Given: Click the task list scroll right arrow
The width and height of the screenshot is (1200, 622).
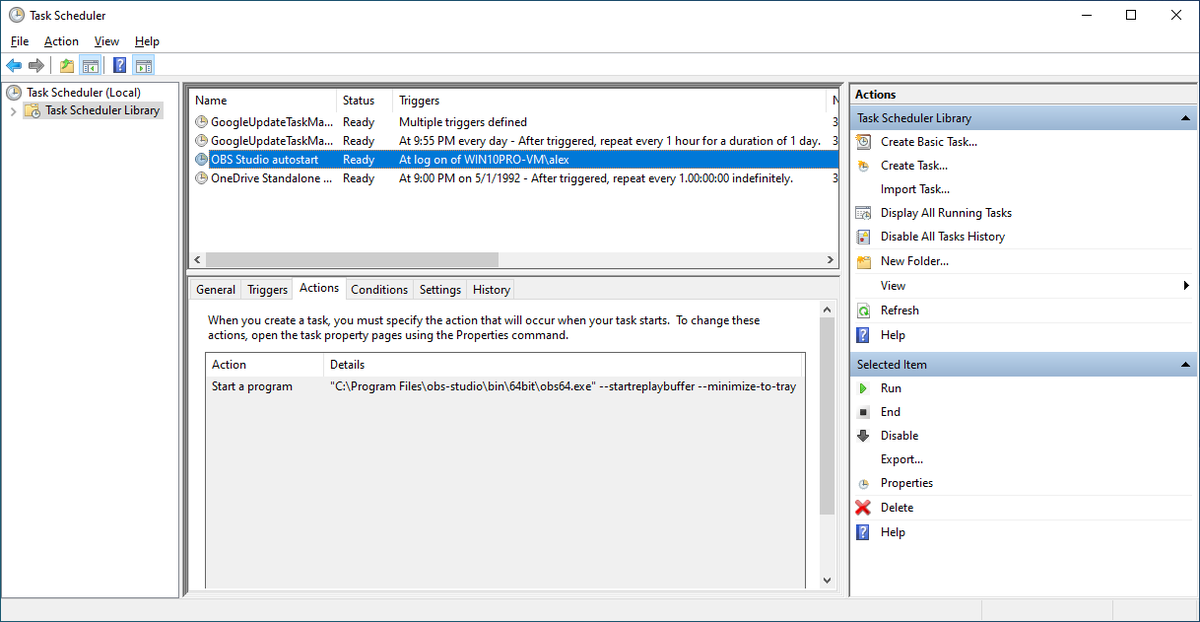Looking at the screenshot, I should (829, 260).
